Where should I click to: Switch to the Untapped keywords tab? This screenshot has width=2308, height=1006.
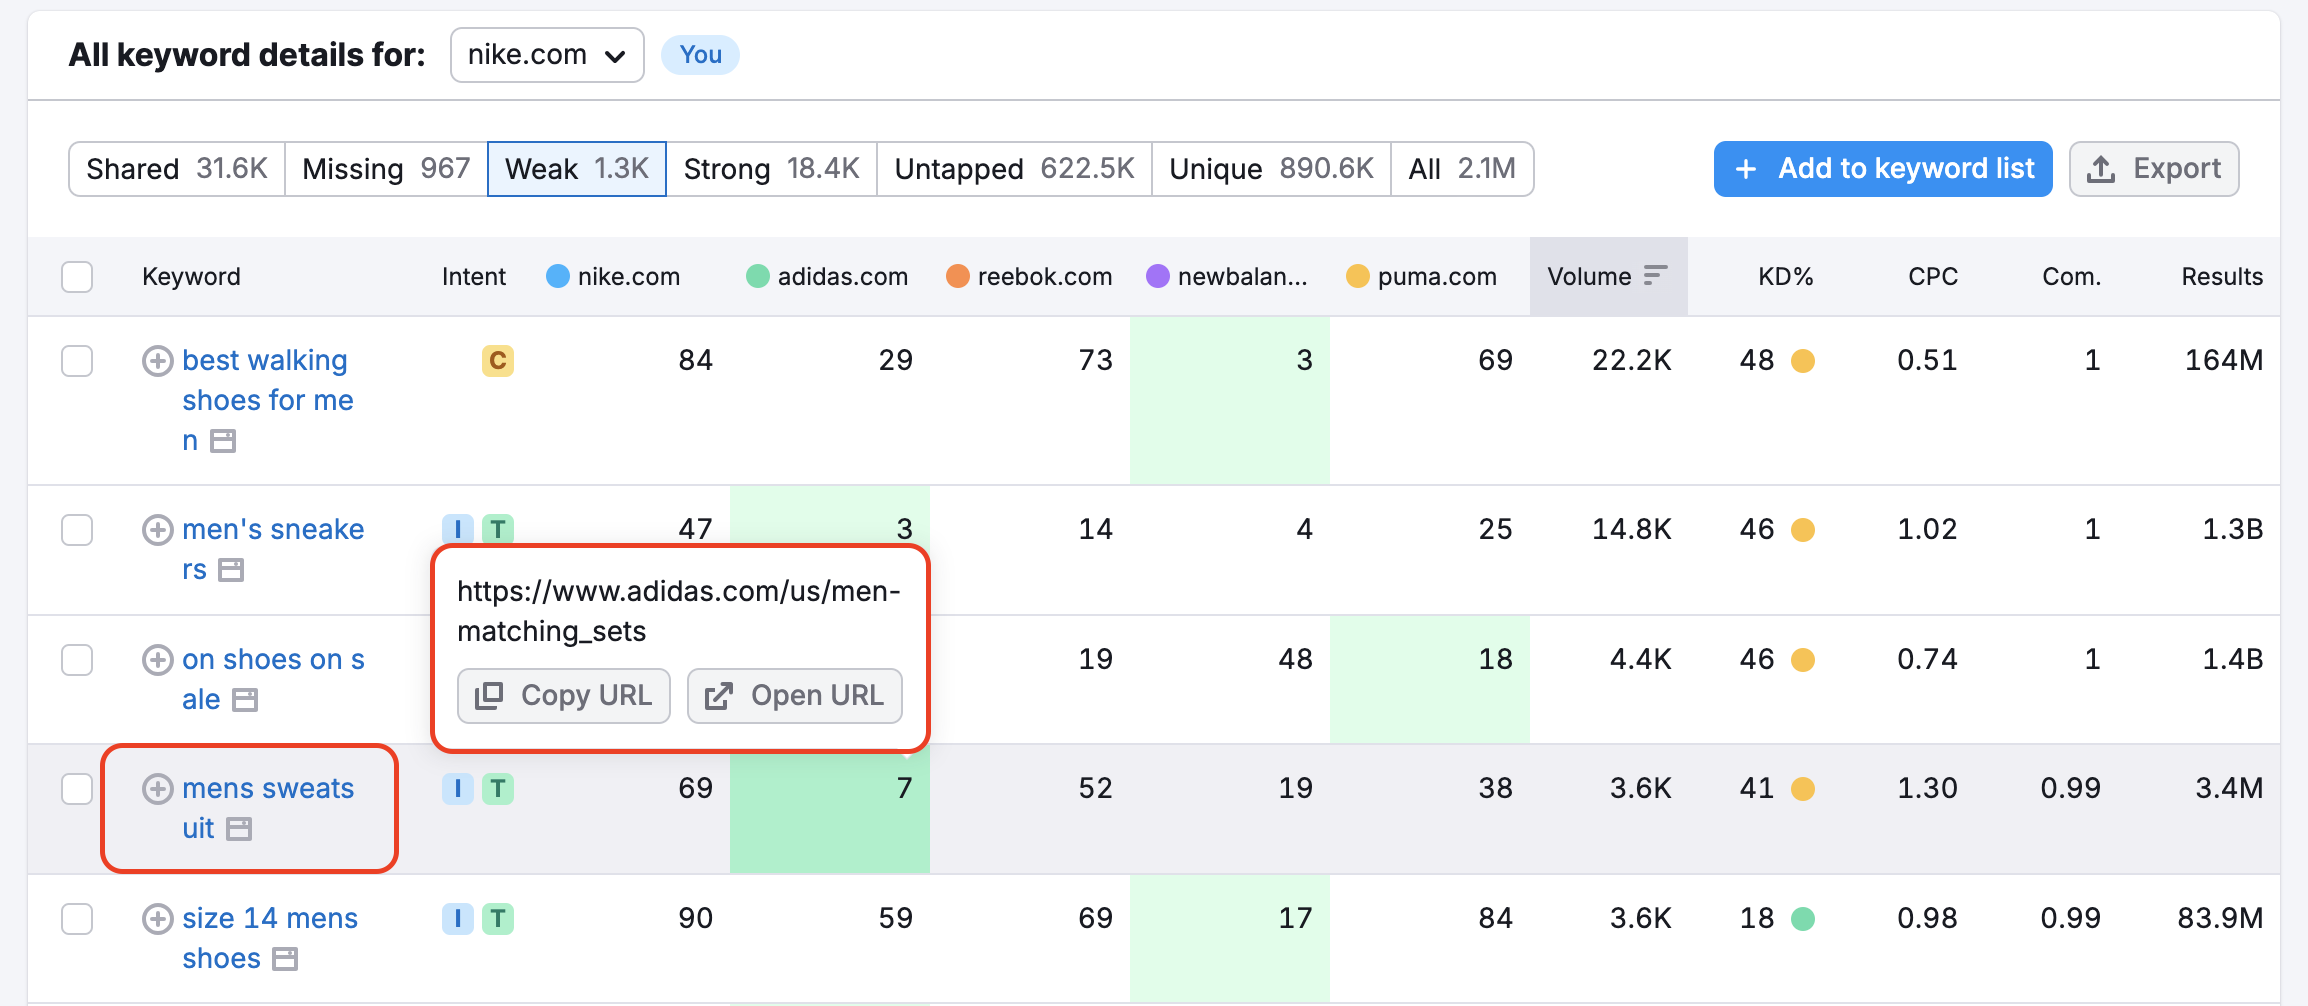pyautogui.click(x=1012, y=169)
